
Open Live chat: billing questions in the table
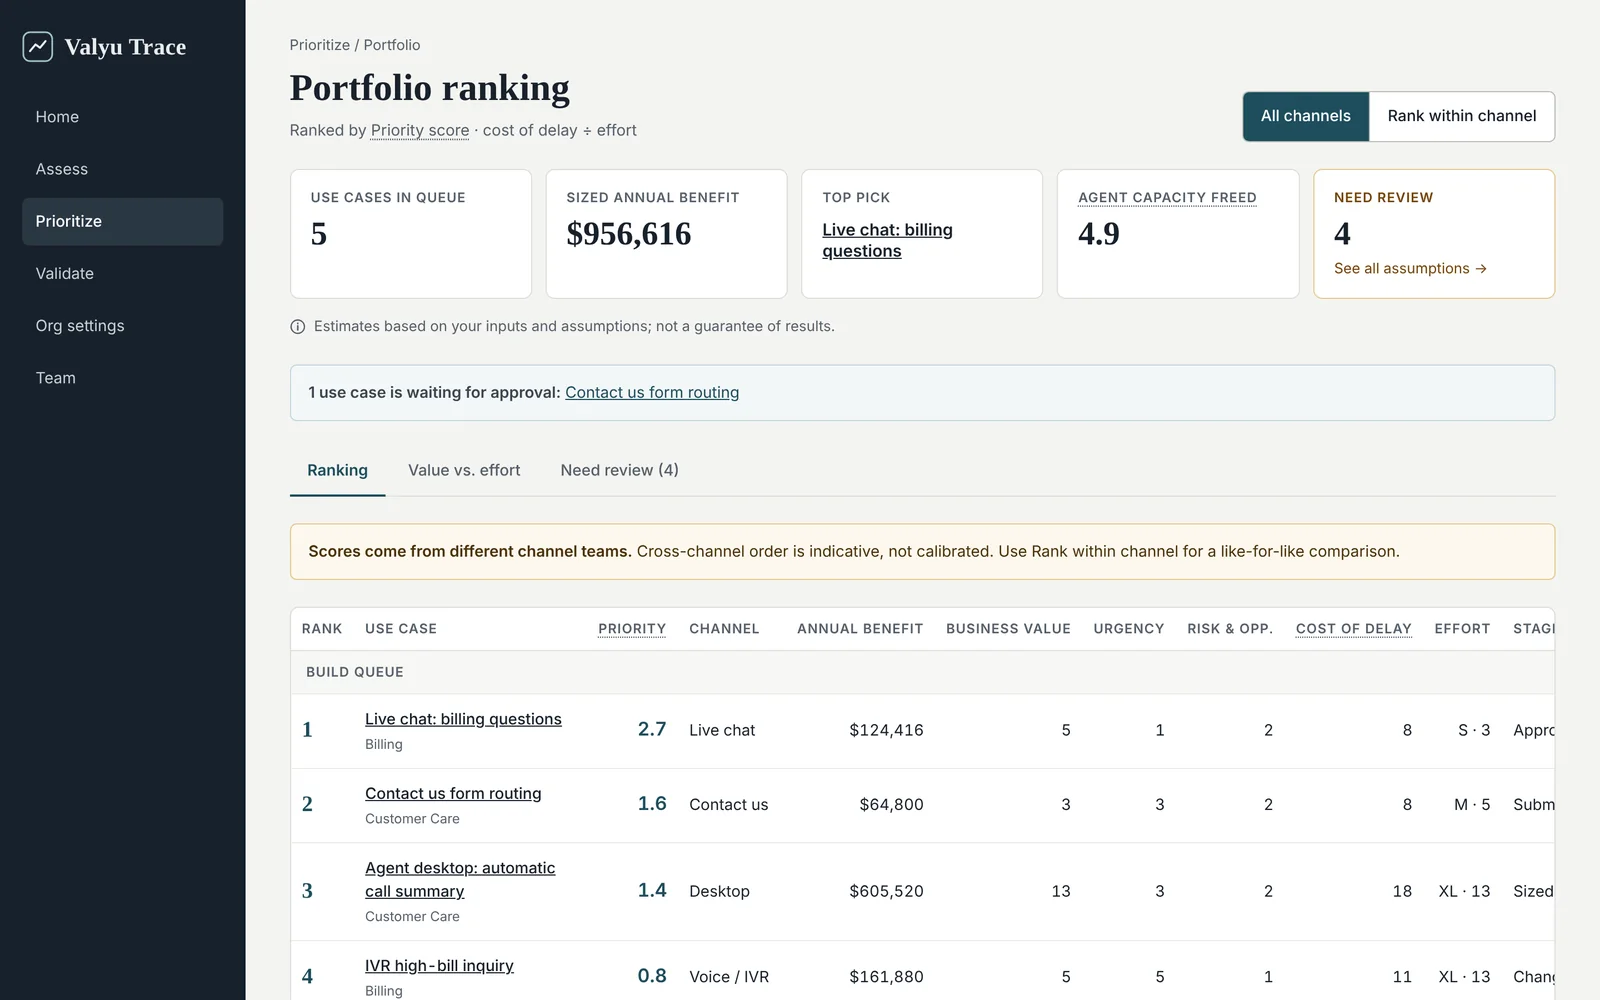pyautogui.click(x=463, y=719)
